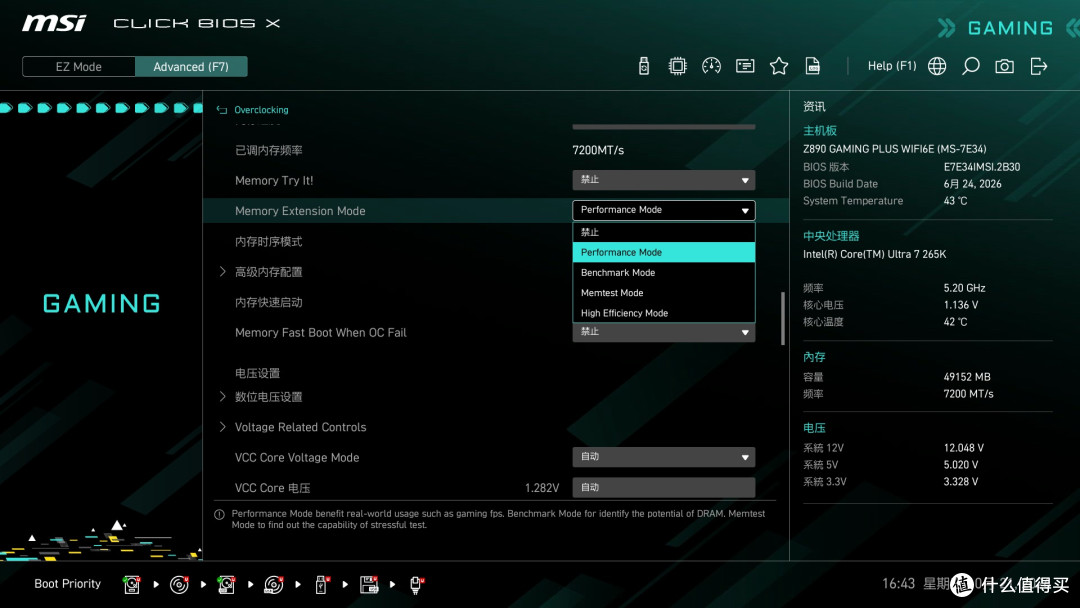Select the plain CD/DVD boot device icon

pos(179,585)
